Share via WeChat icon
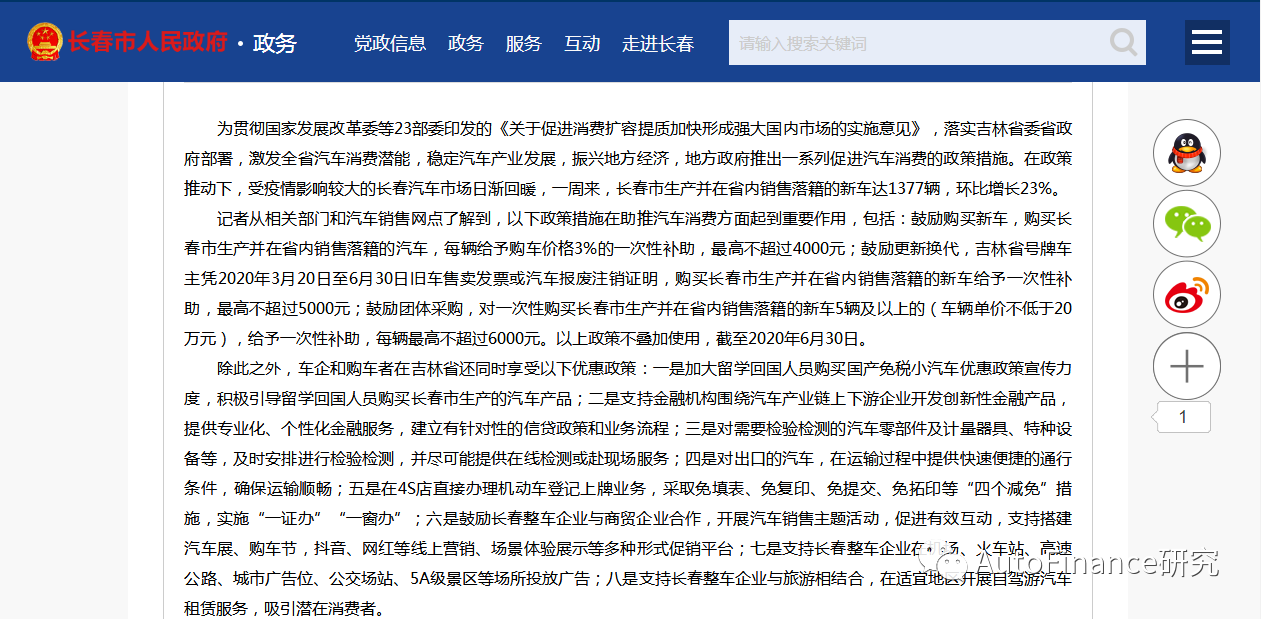The width and height of the screenshot is (1261, 619). (x=1187, y=224)
